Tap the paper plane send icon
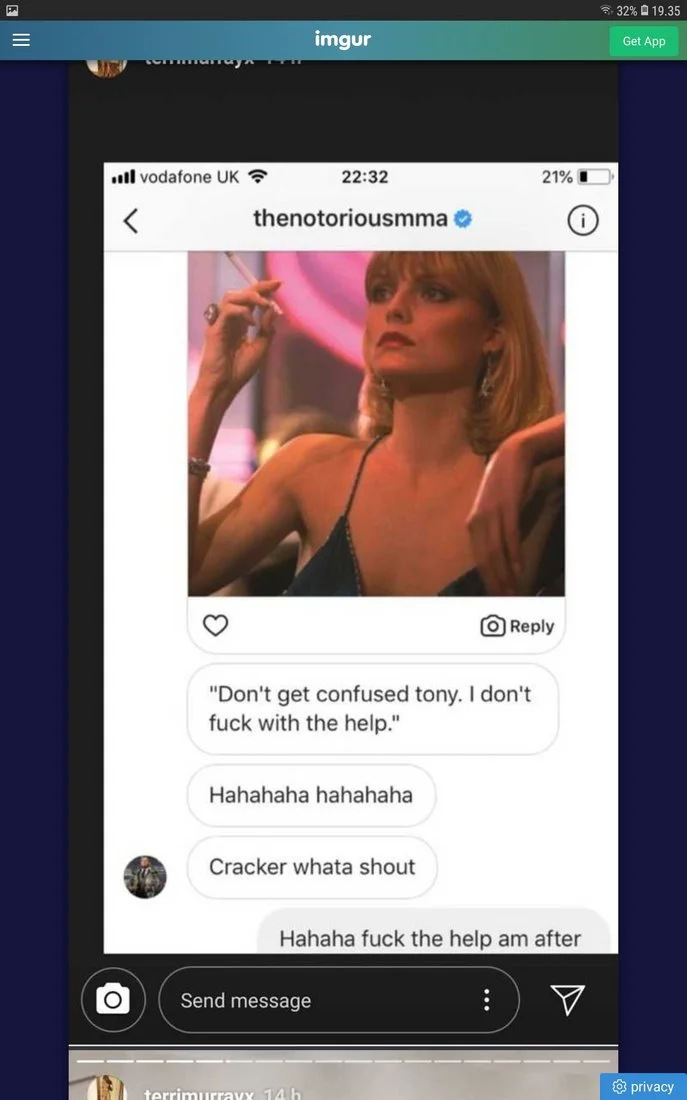687x1100 pixels. 567,998
